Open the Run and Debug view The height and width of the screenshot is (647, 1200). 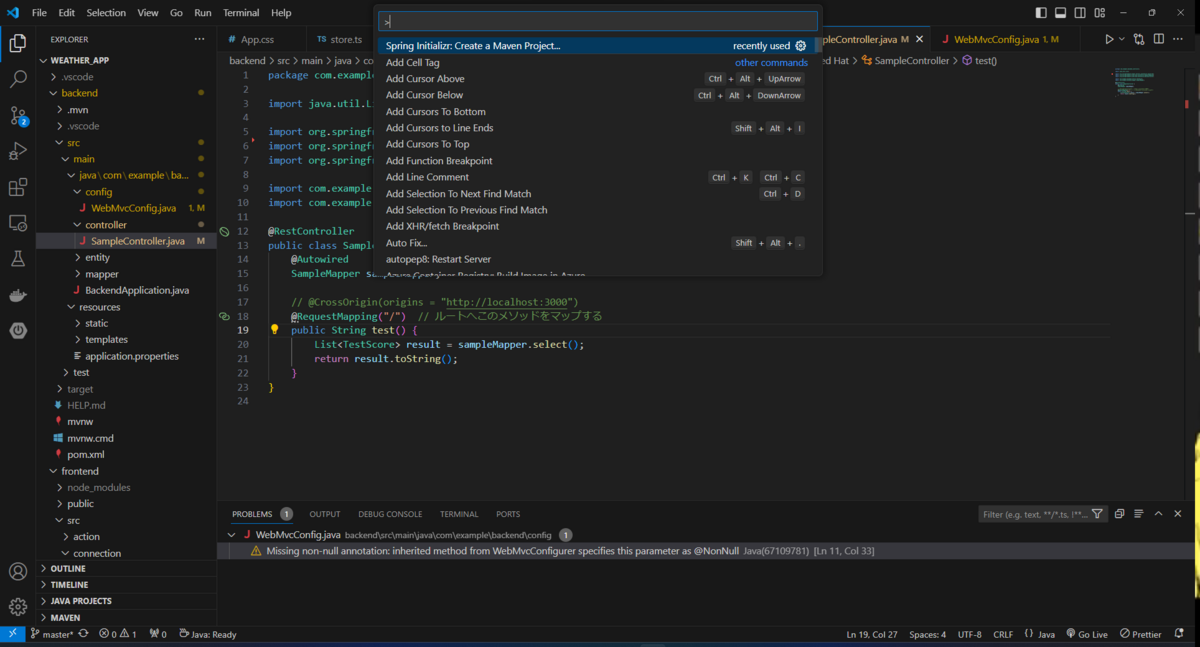coord(17,152)
